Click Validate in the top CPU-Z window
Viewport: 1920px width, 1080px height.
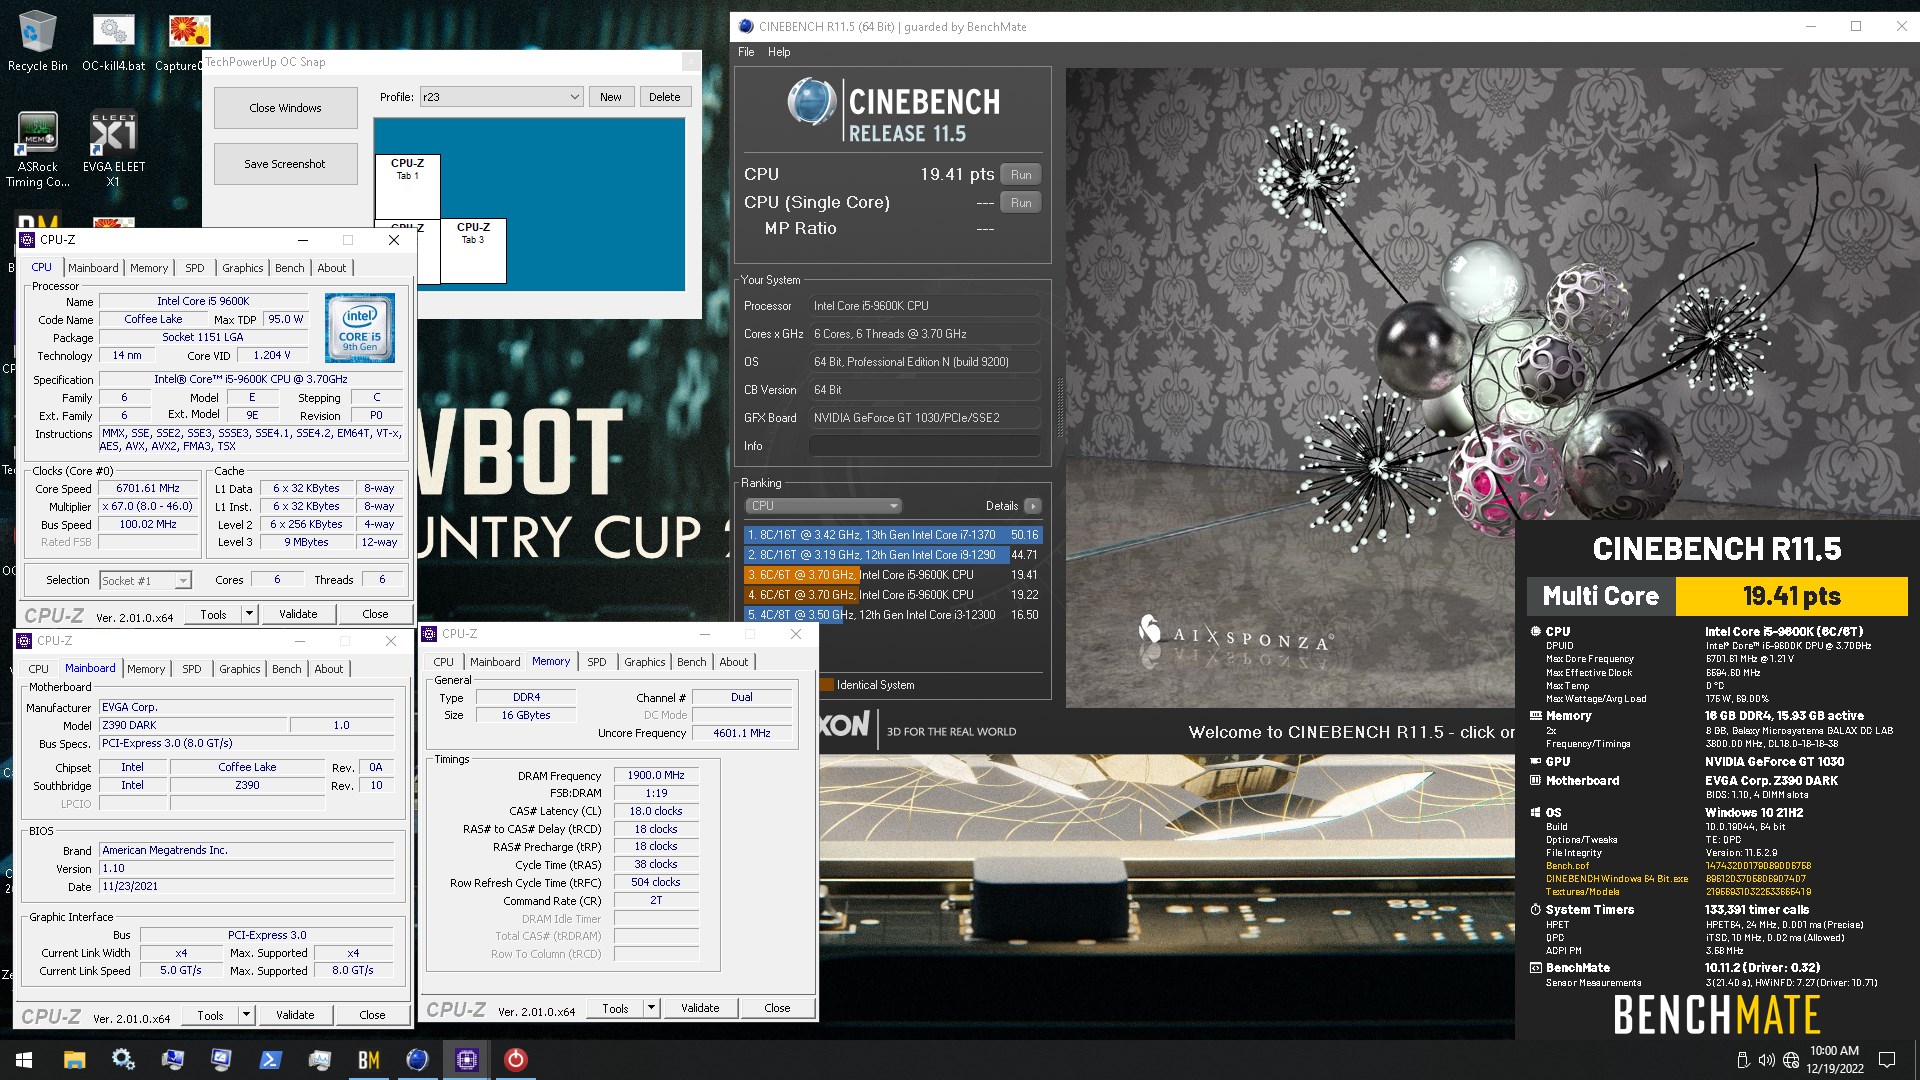point(298,614)
